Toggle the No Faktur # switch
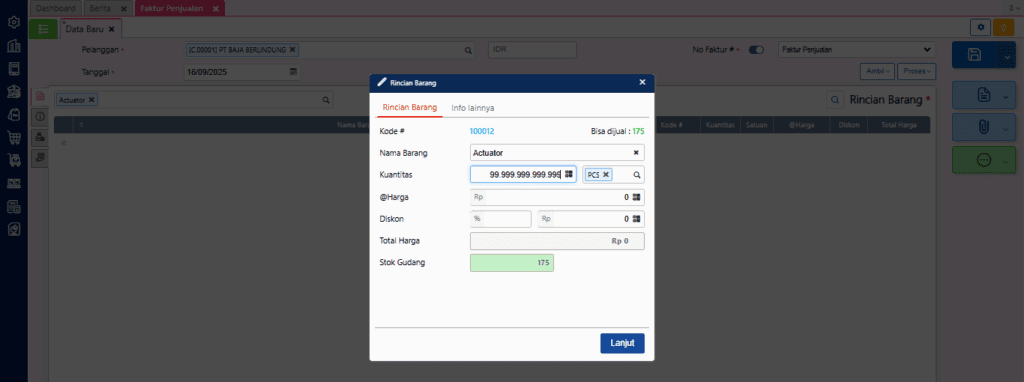1024x382 pixels. [x=756, y=50]
